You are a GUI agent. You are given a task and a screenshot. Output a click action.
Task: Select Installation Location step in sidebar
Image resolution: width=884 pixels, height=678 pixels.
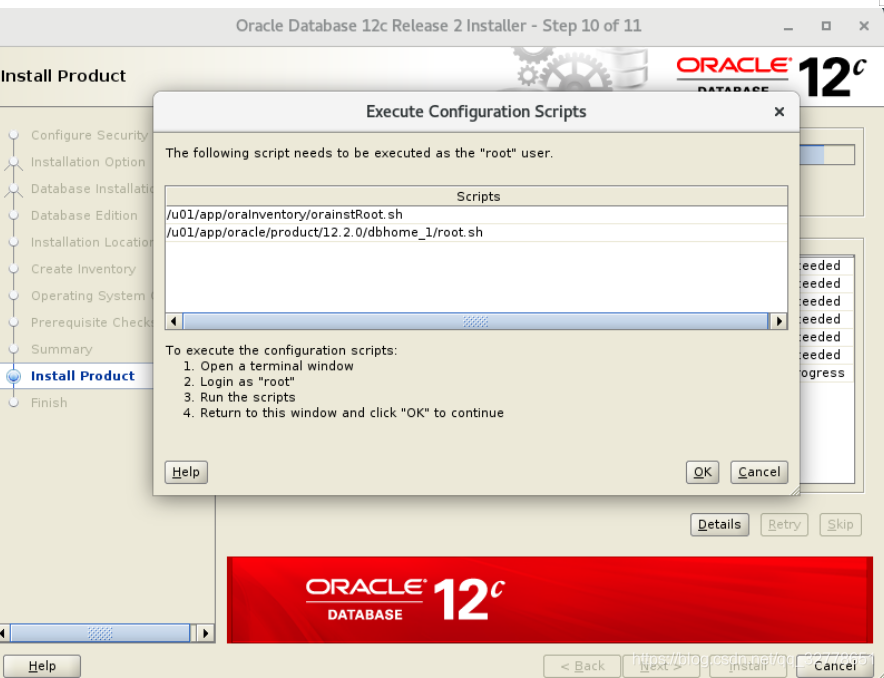[x=92, y=242]
